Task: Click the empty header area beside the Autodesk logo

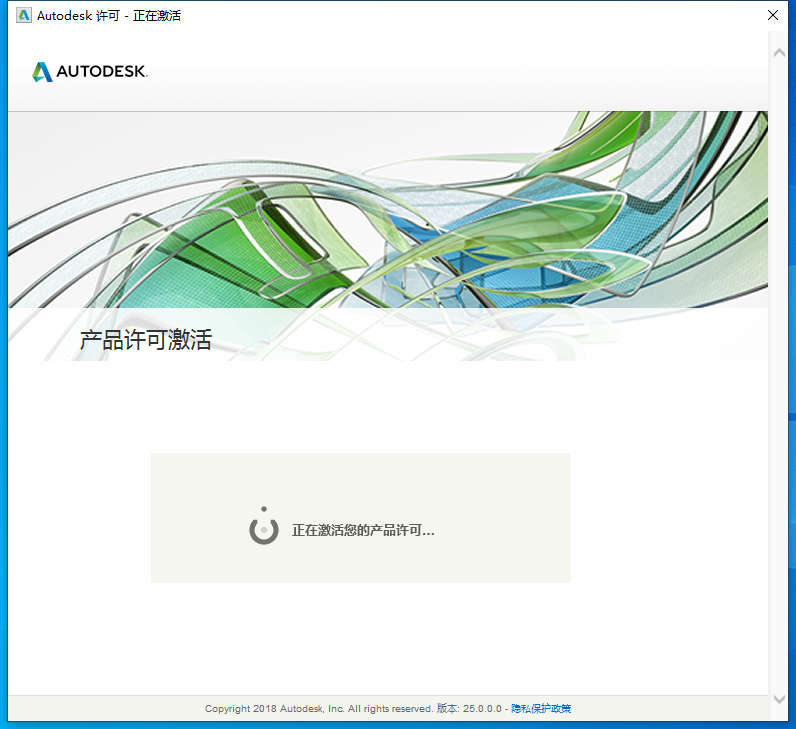Action: point(450,72)
